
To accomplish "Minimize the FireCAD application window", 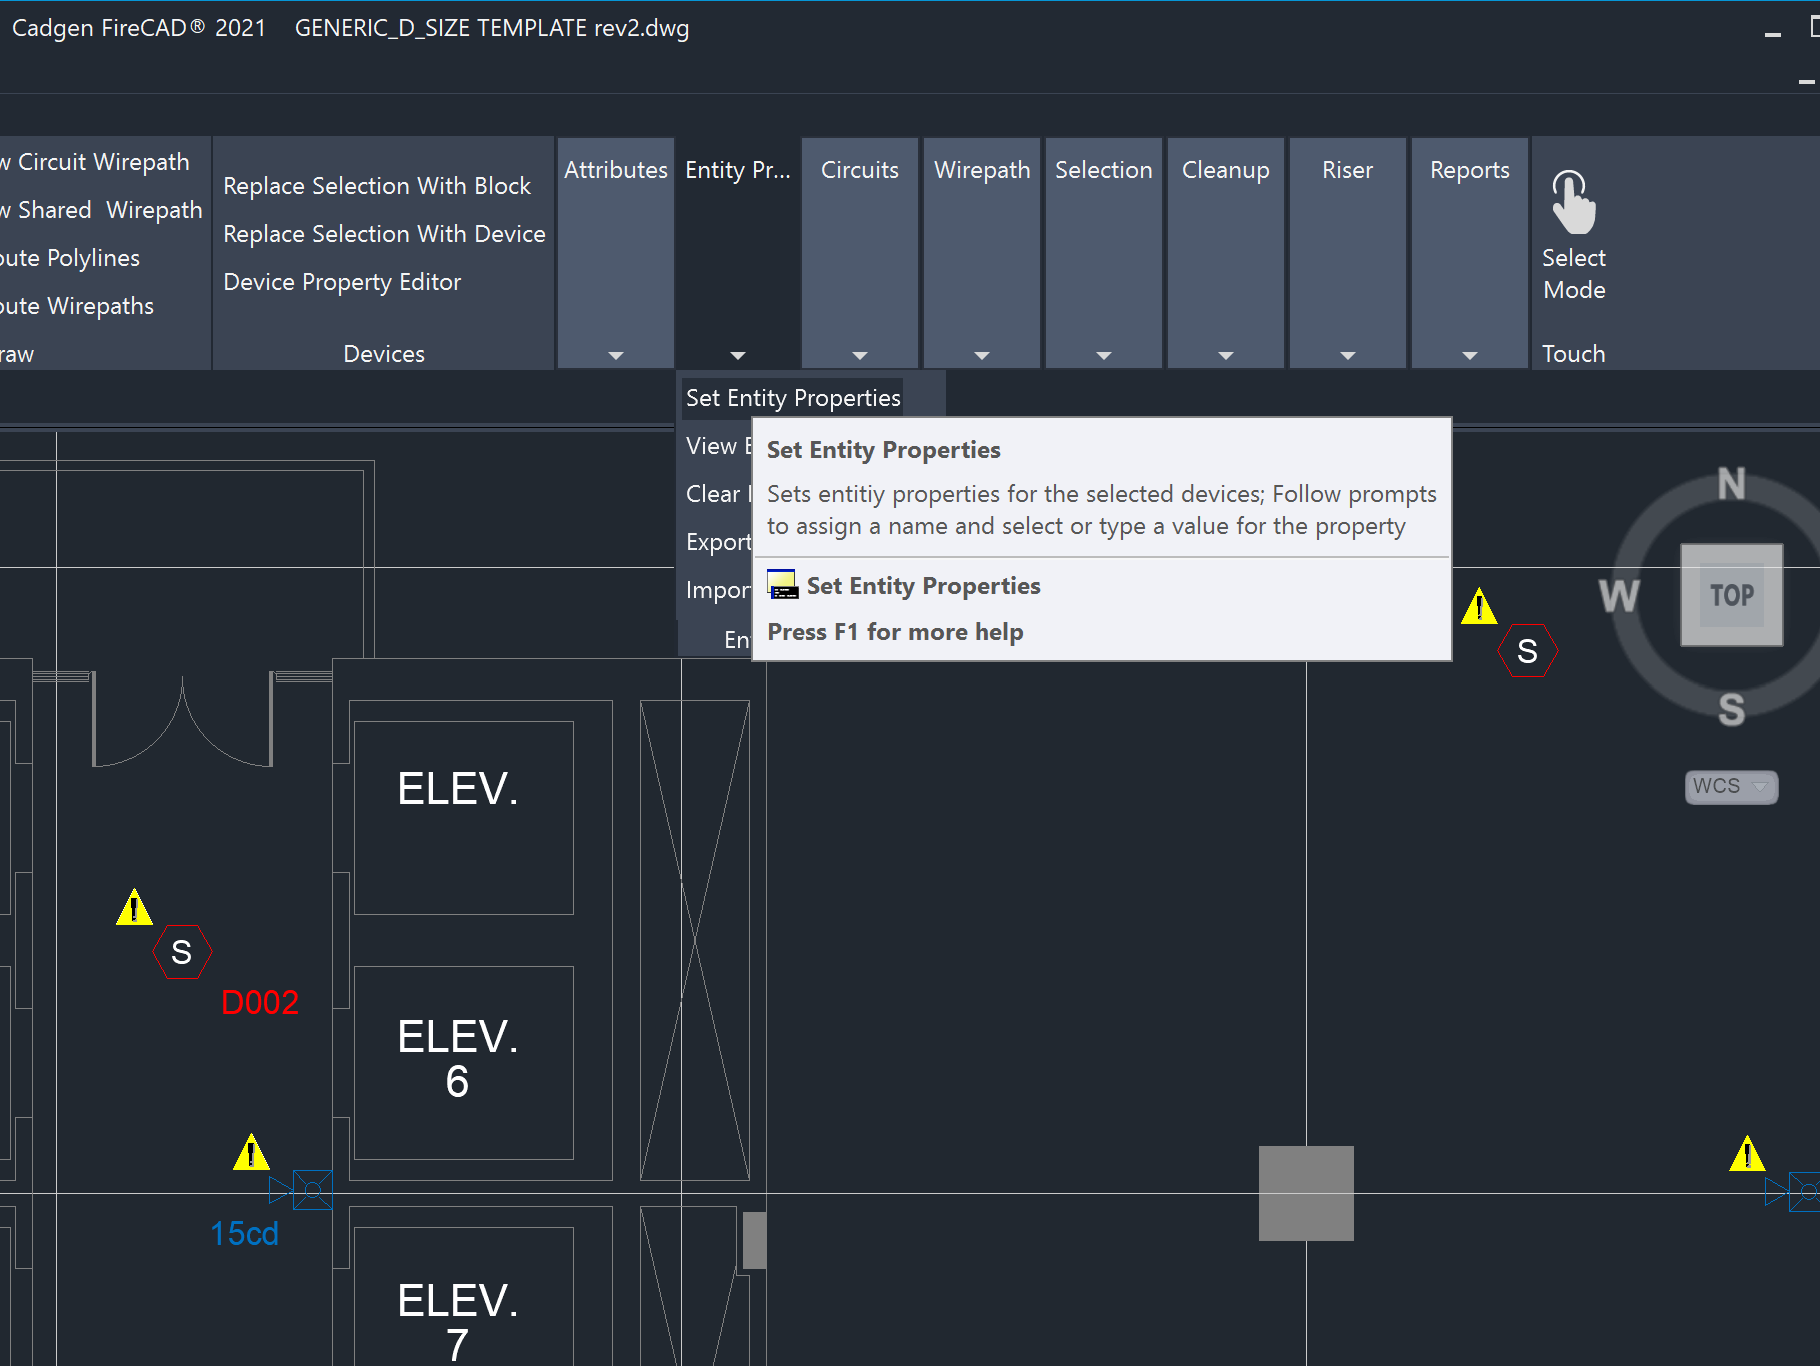I will click(x=1773, y=34).
